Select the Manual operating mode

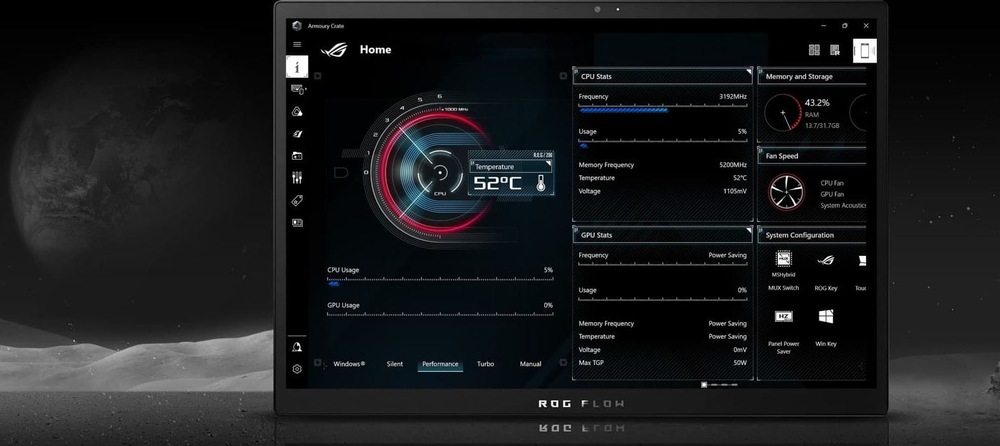[531, 364]
